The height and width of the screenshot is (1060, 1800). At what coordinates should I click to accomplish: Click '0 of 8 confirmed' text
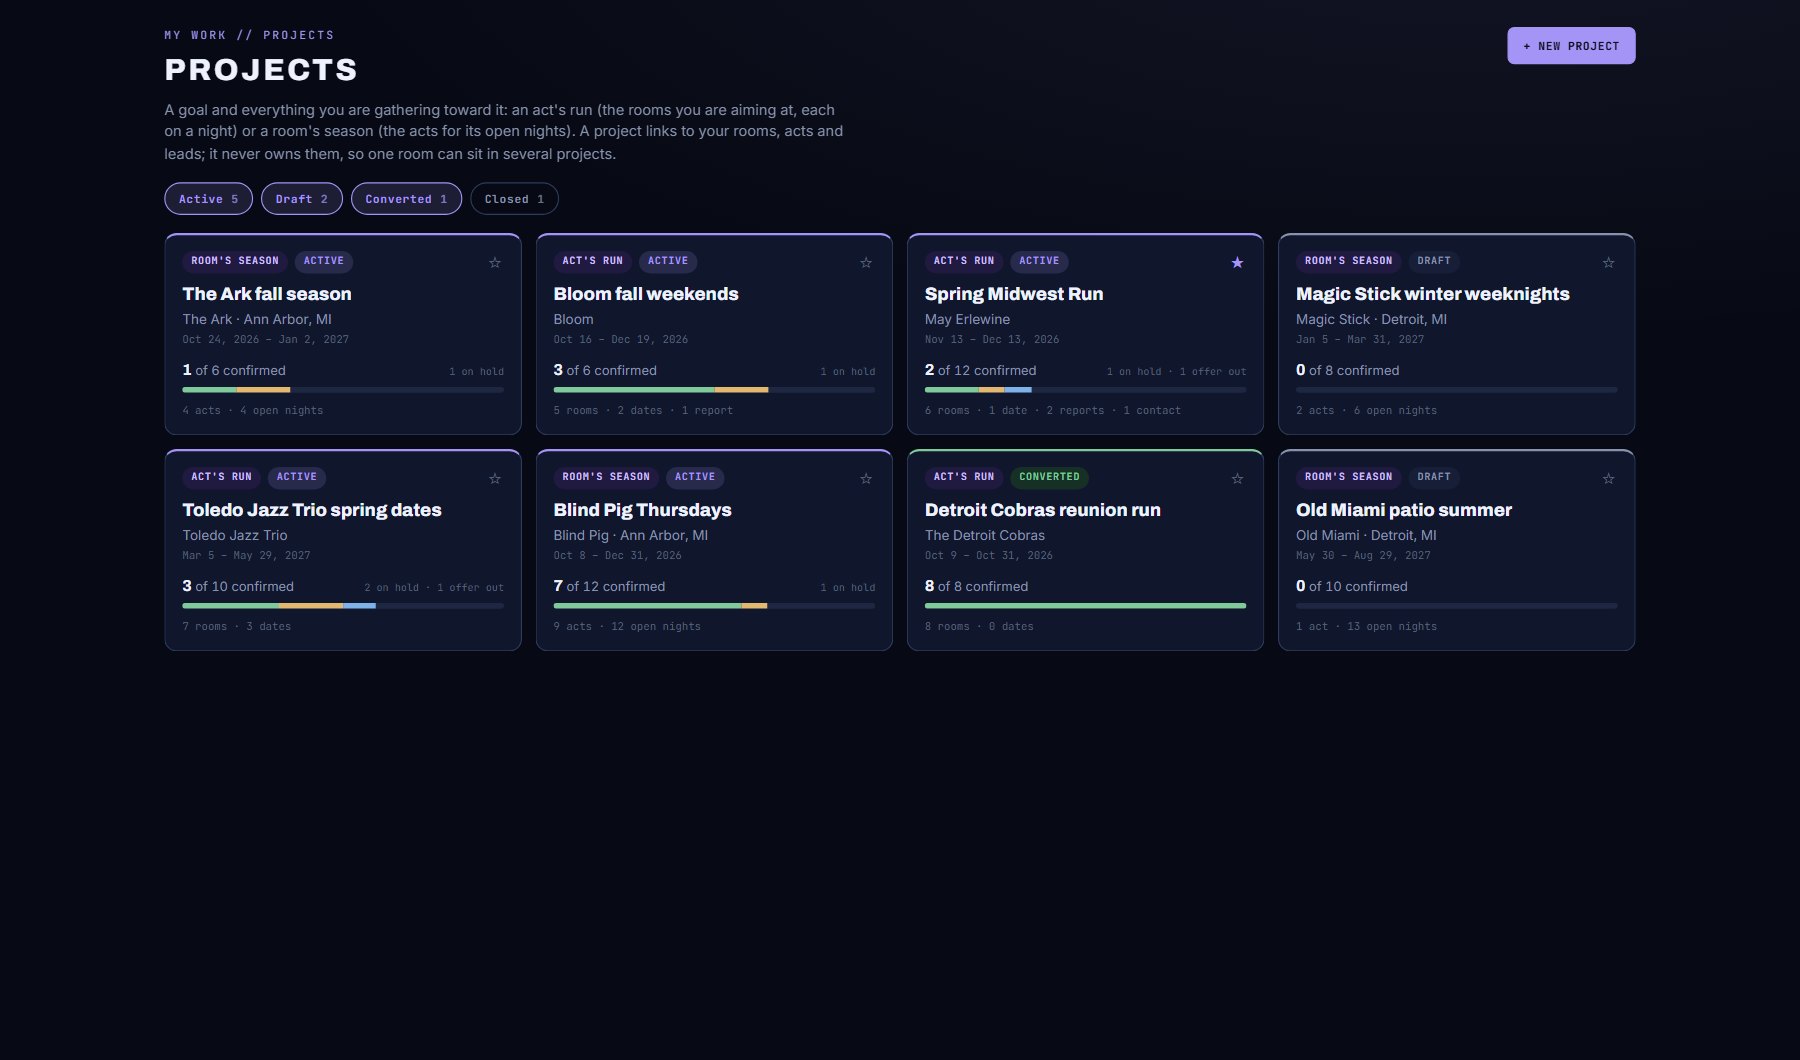[x=1347, y=370]
